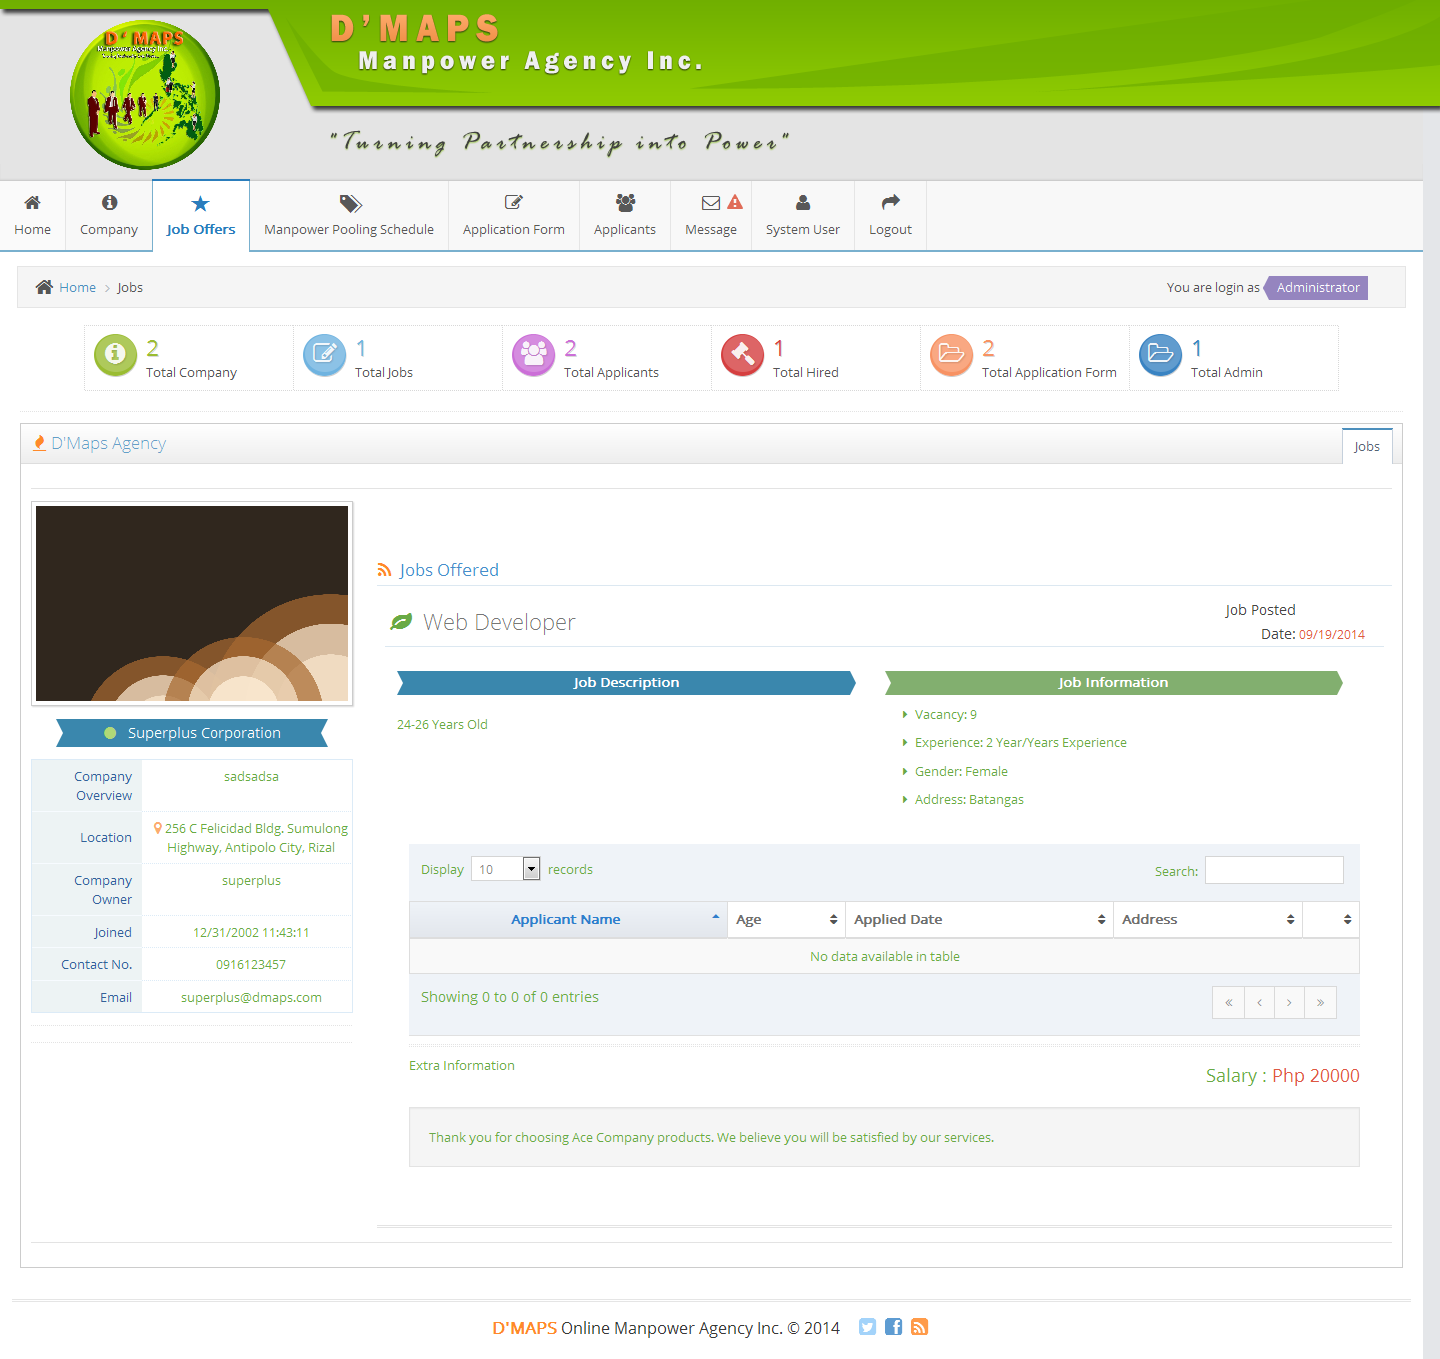Click the Job Information ribbon header
Viewport: 1440px width, 1359px height.
coord(1113,683)
